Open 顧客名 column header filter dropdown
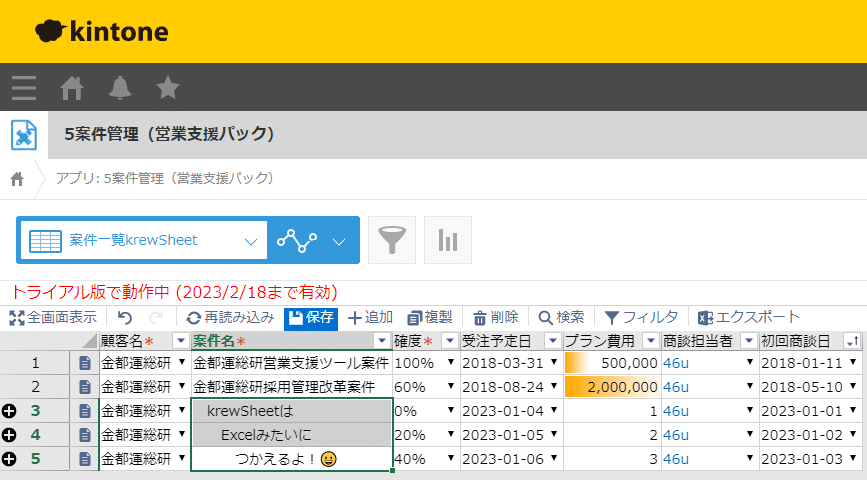 point(180,341)
